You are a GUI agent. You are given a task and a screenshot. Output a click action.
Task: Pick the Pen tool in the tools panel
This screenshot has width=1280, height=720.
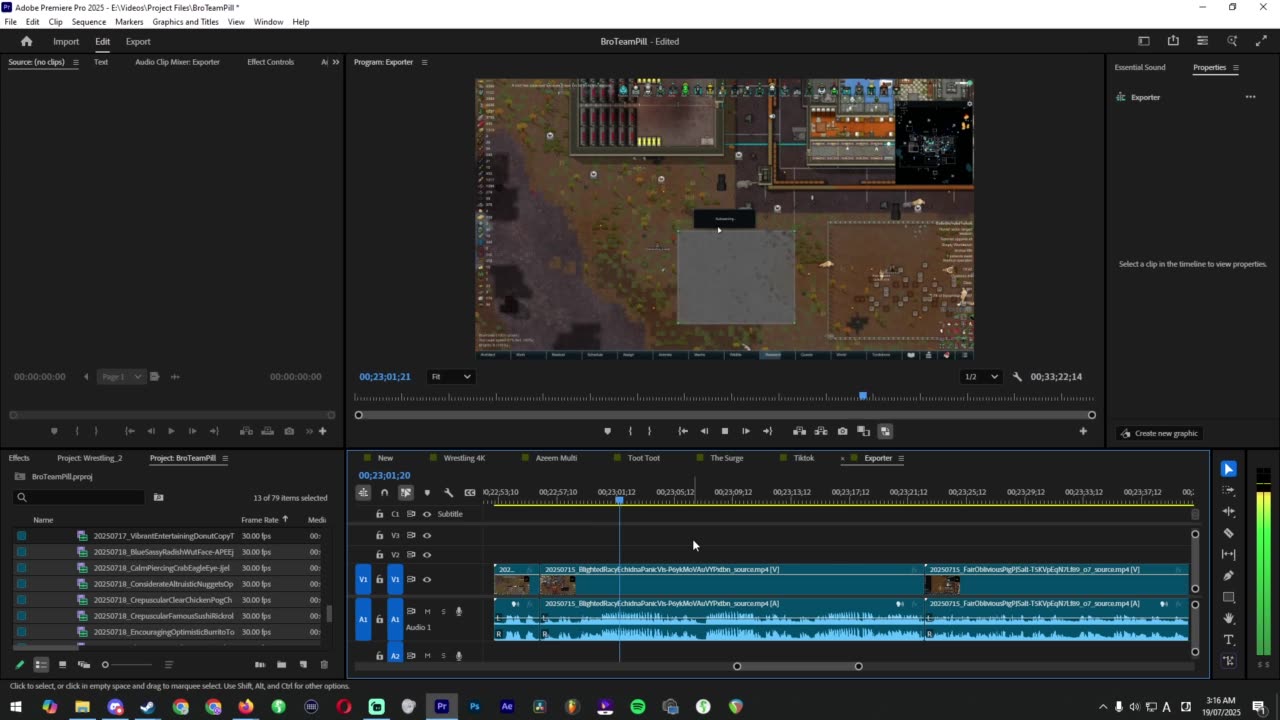tap(1229, 576)
